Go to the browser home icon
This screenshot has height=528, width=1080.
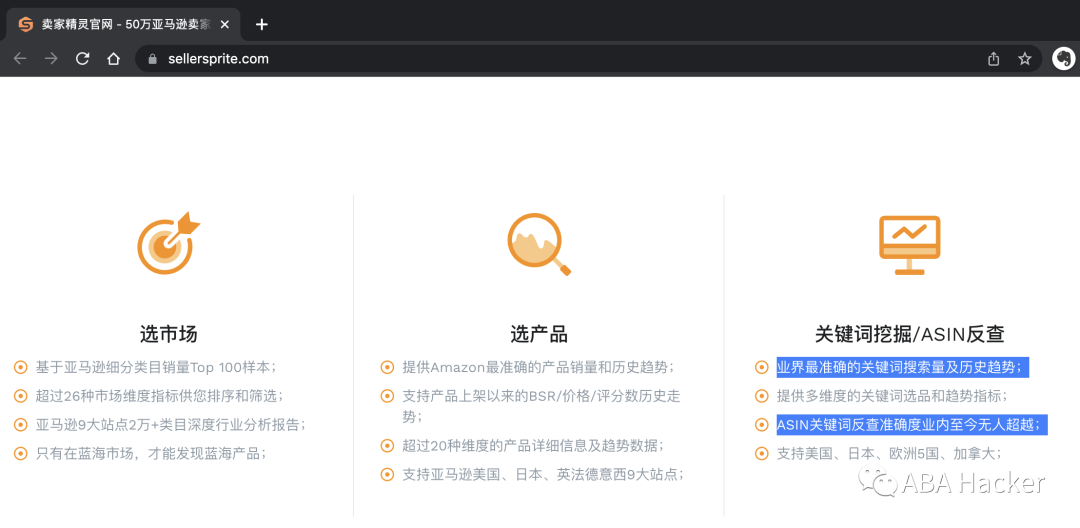pos(114,59)
